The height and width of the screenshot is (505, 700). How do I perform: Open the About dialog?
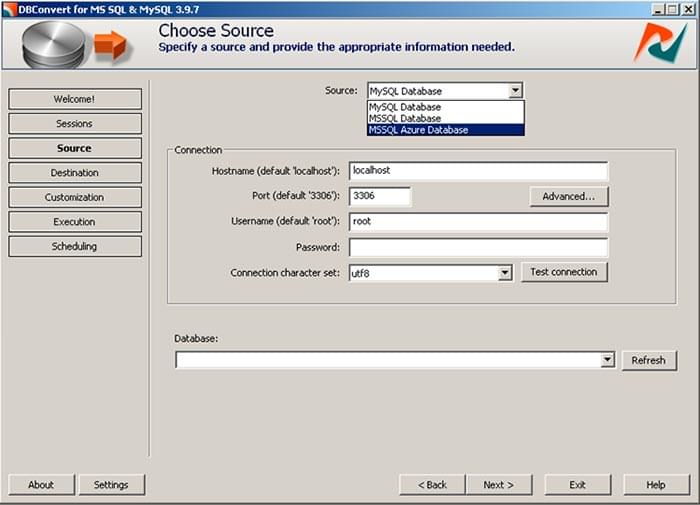(x=41, y=485)
